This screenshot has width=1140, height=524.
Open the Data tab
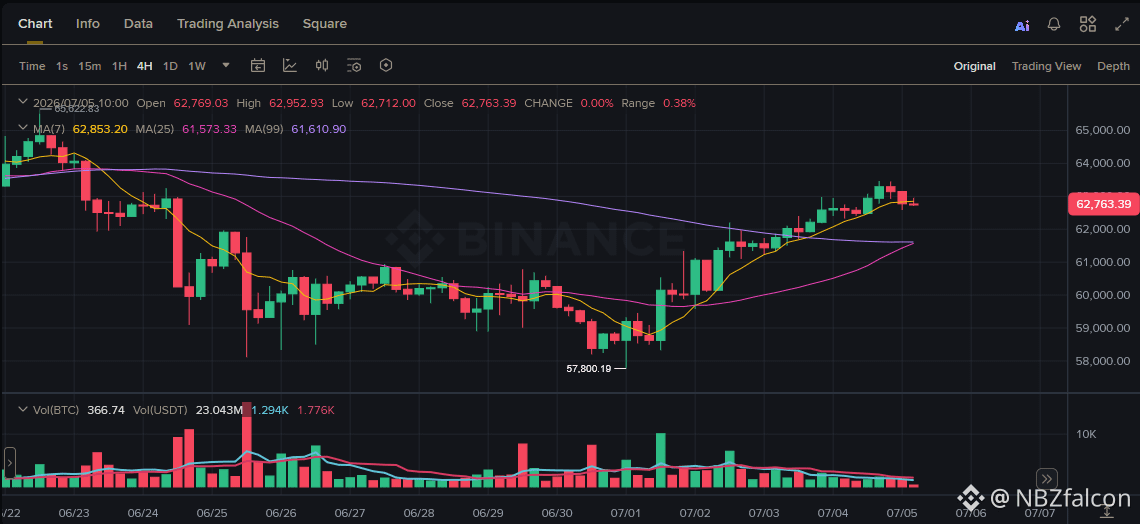click(138, 23)
